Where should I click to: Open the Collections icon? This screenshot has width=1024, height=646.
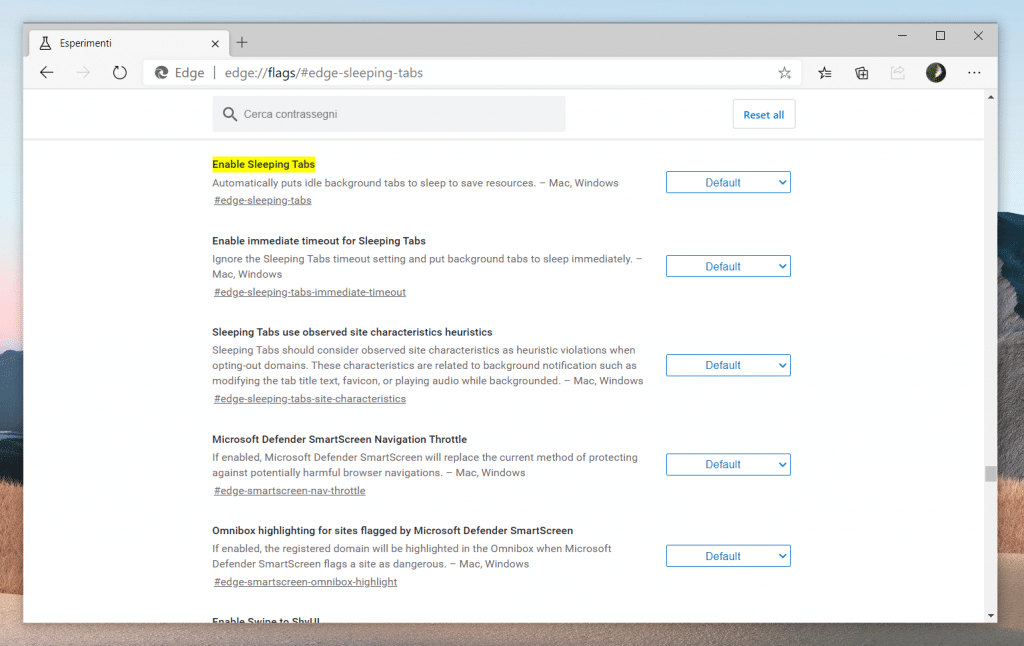coord(861,73)
